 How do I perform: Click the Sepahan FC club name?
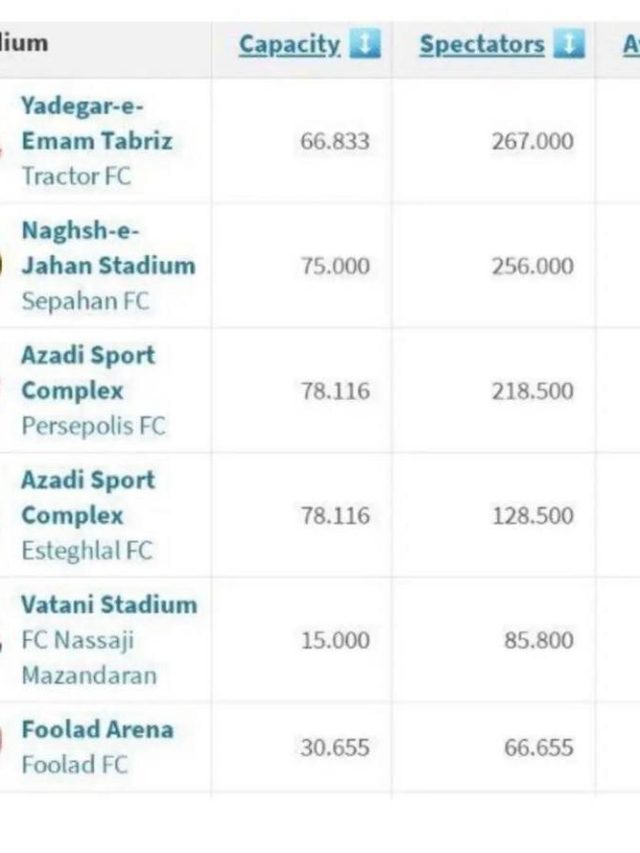point(85,301)
